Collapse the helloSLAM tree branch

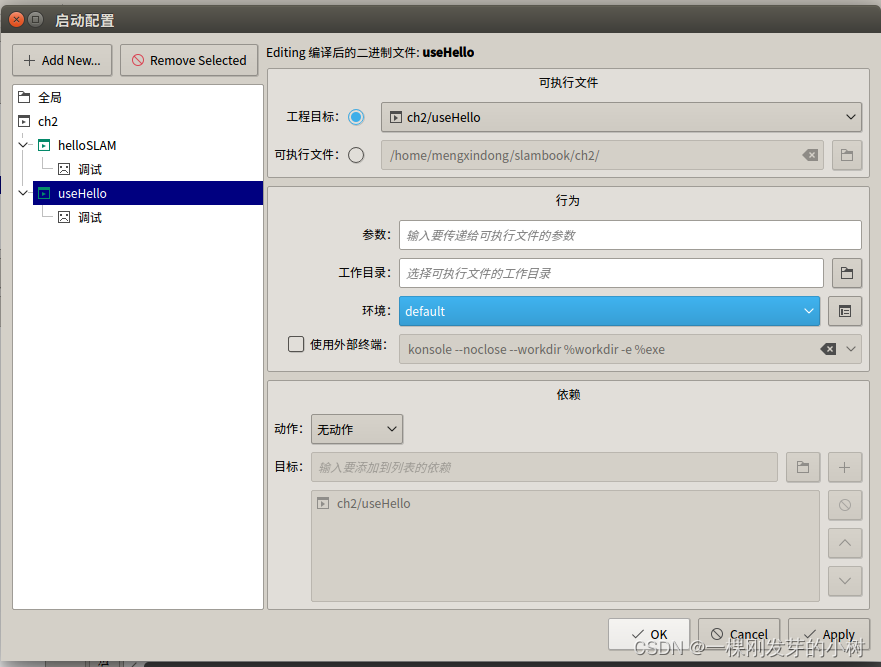23,145
